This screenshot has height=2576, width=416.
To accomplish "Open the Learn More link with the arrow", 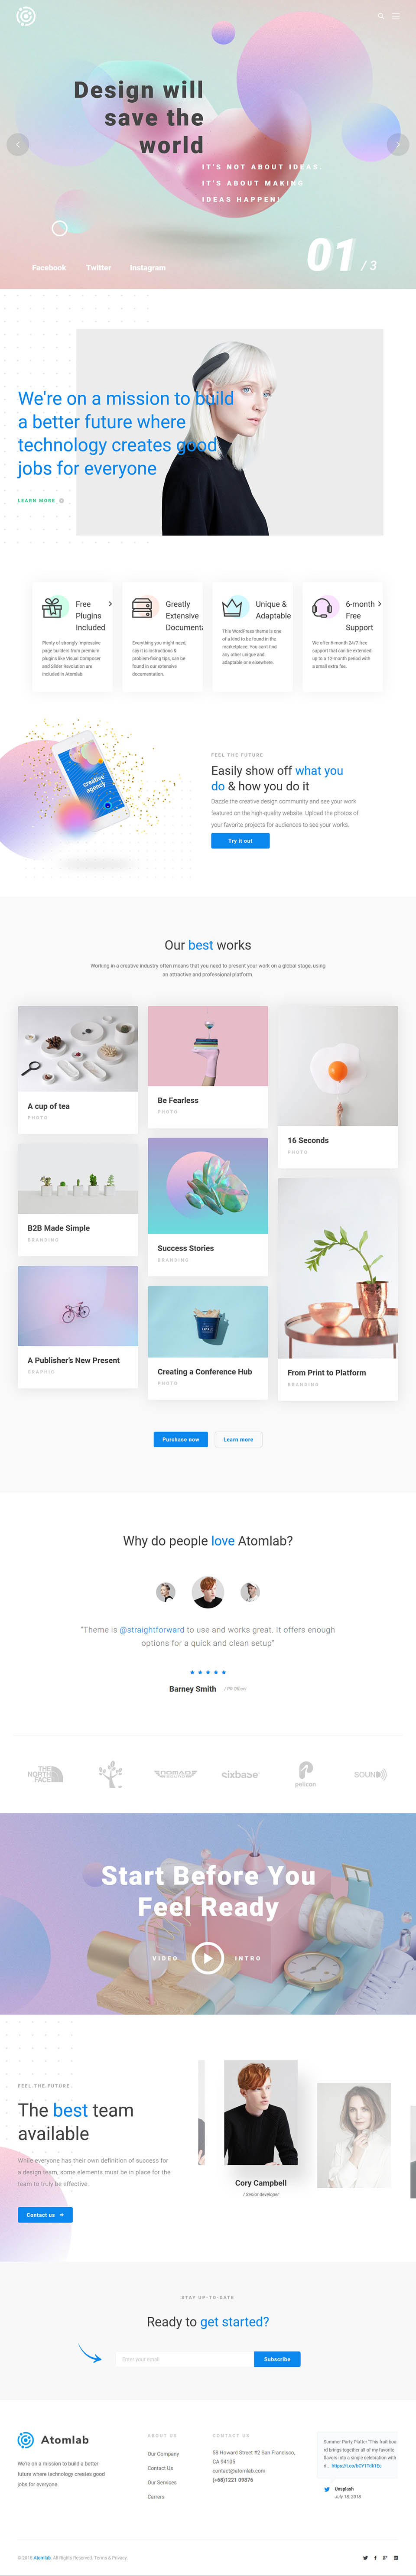I will 41,500.
